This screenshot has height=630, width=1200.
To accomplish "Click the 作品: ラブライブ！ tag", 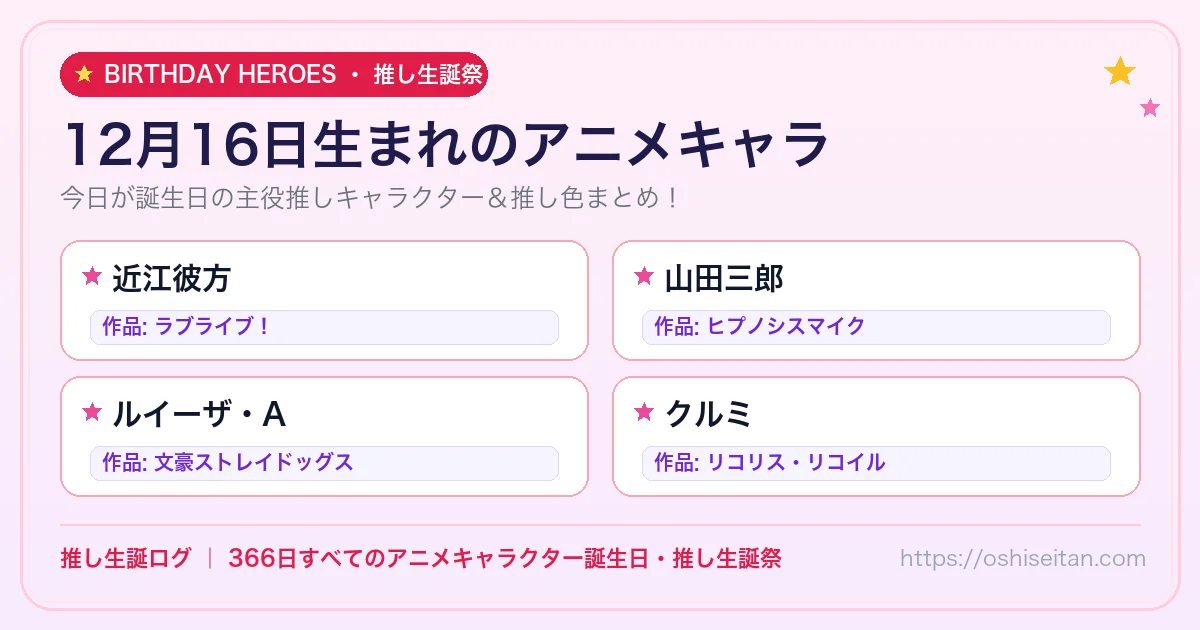I will tap(324, 327).
